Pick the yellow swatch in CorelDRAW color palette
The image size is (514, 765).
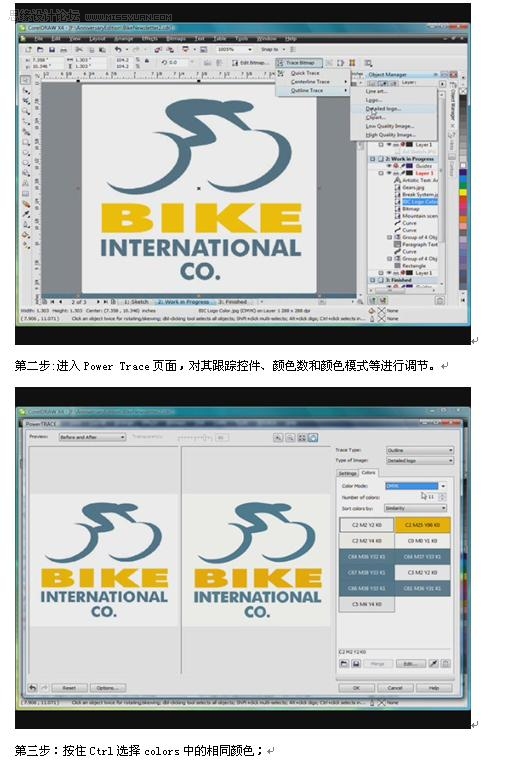(x=463, y=193)
